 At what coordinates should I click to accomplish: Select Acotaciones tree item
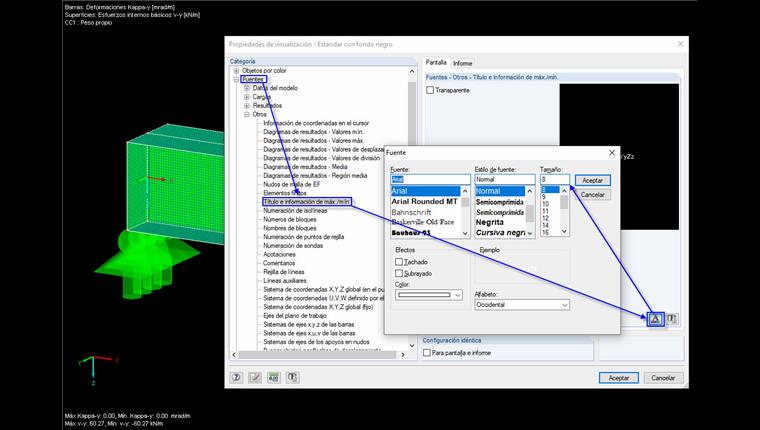(x=279, y=254)
